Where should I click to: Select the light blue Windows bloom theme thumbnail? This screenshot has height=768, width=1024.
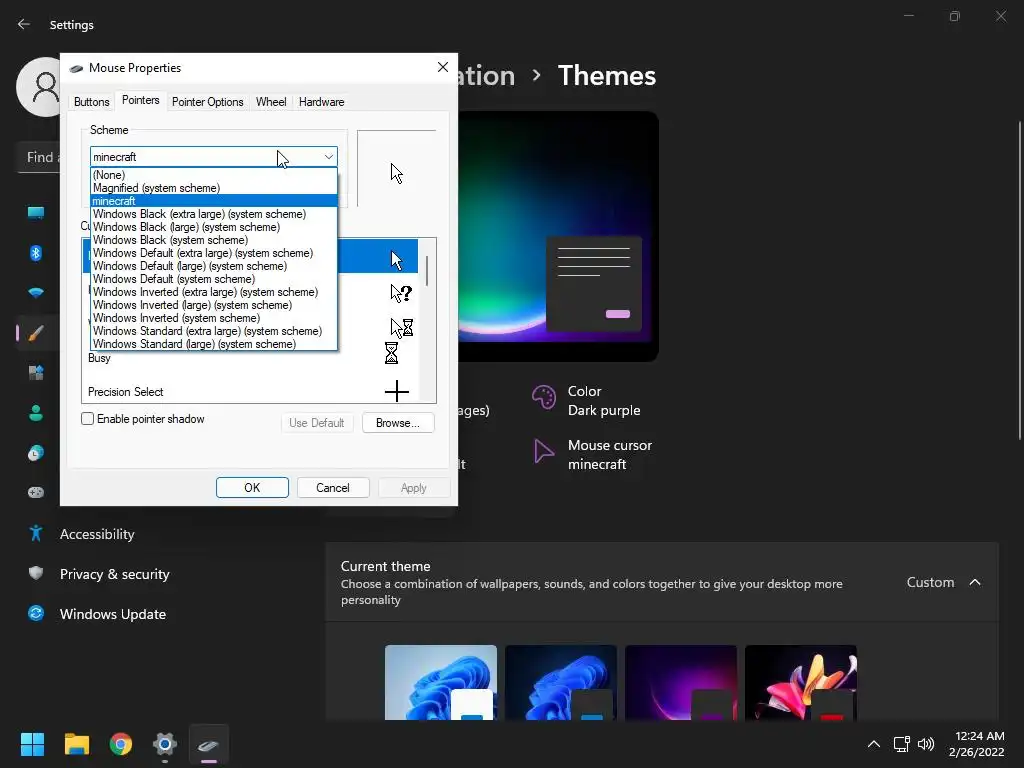[x=441, y=682]
